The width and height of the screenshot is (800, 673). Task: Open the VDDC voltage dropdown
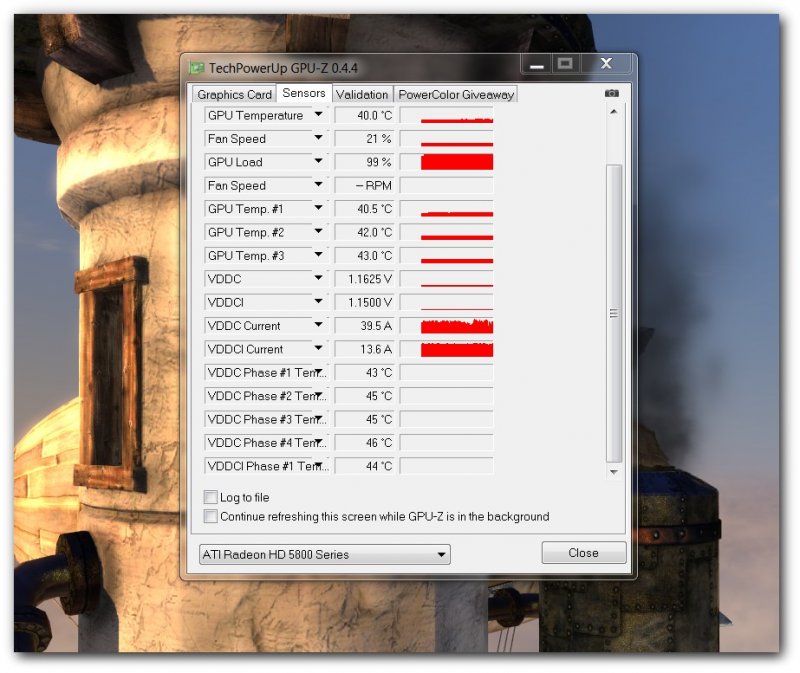tap(318, 279)
